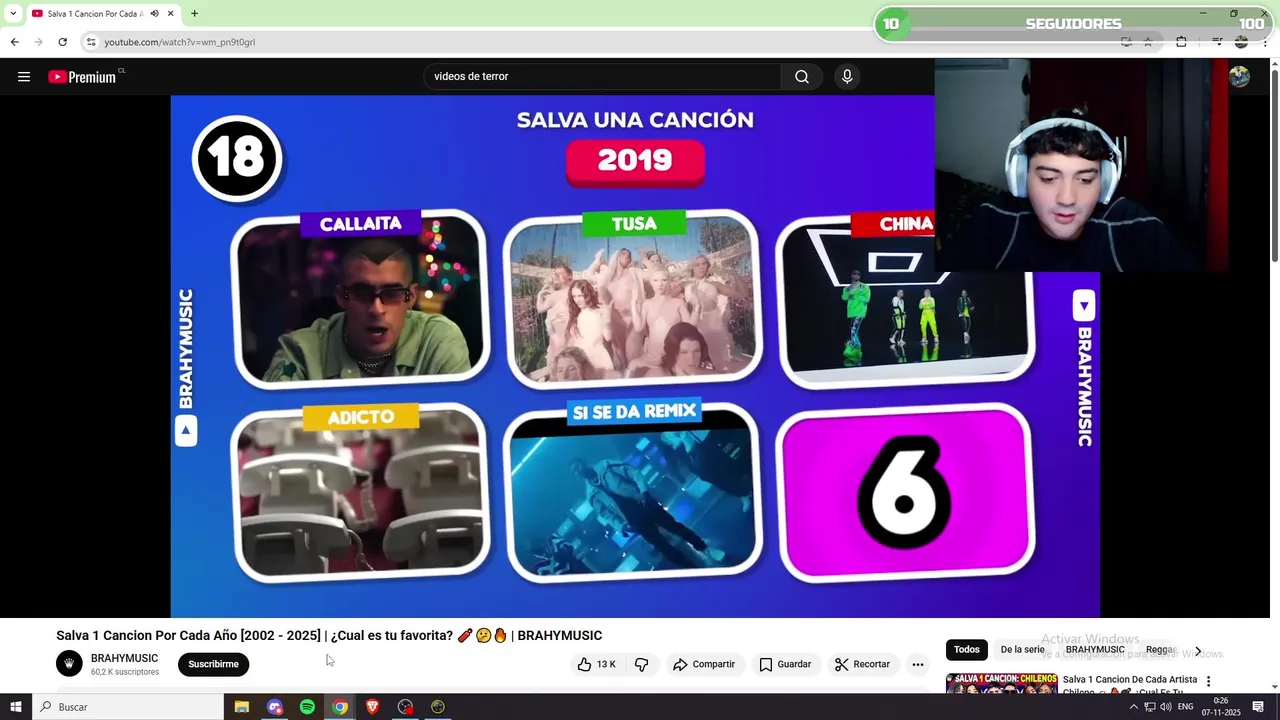The width and height of the screenshot is (1280, 720).
Task: Open SALVA 1 CANCION CHILENOS thumbnail
Action: click(x=1001, y=684)
